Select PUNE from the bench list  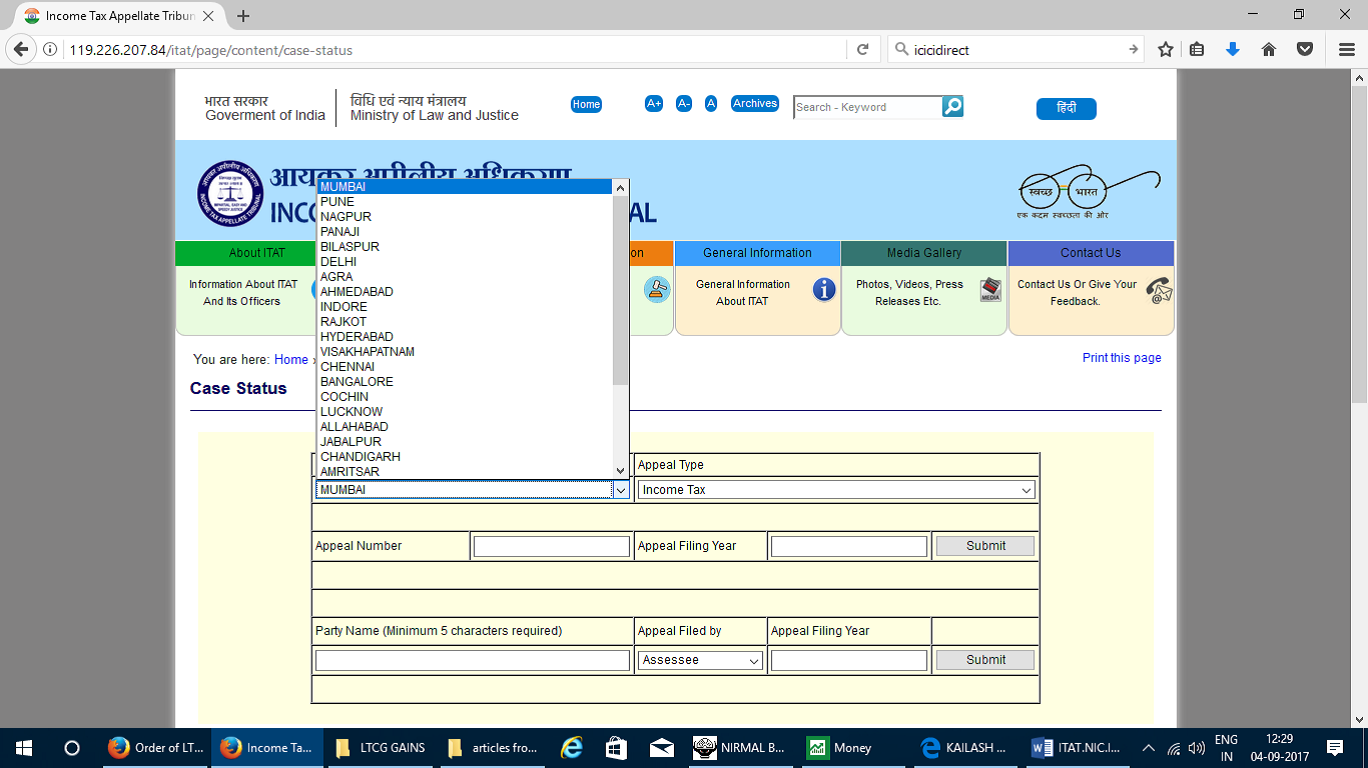337,202
